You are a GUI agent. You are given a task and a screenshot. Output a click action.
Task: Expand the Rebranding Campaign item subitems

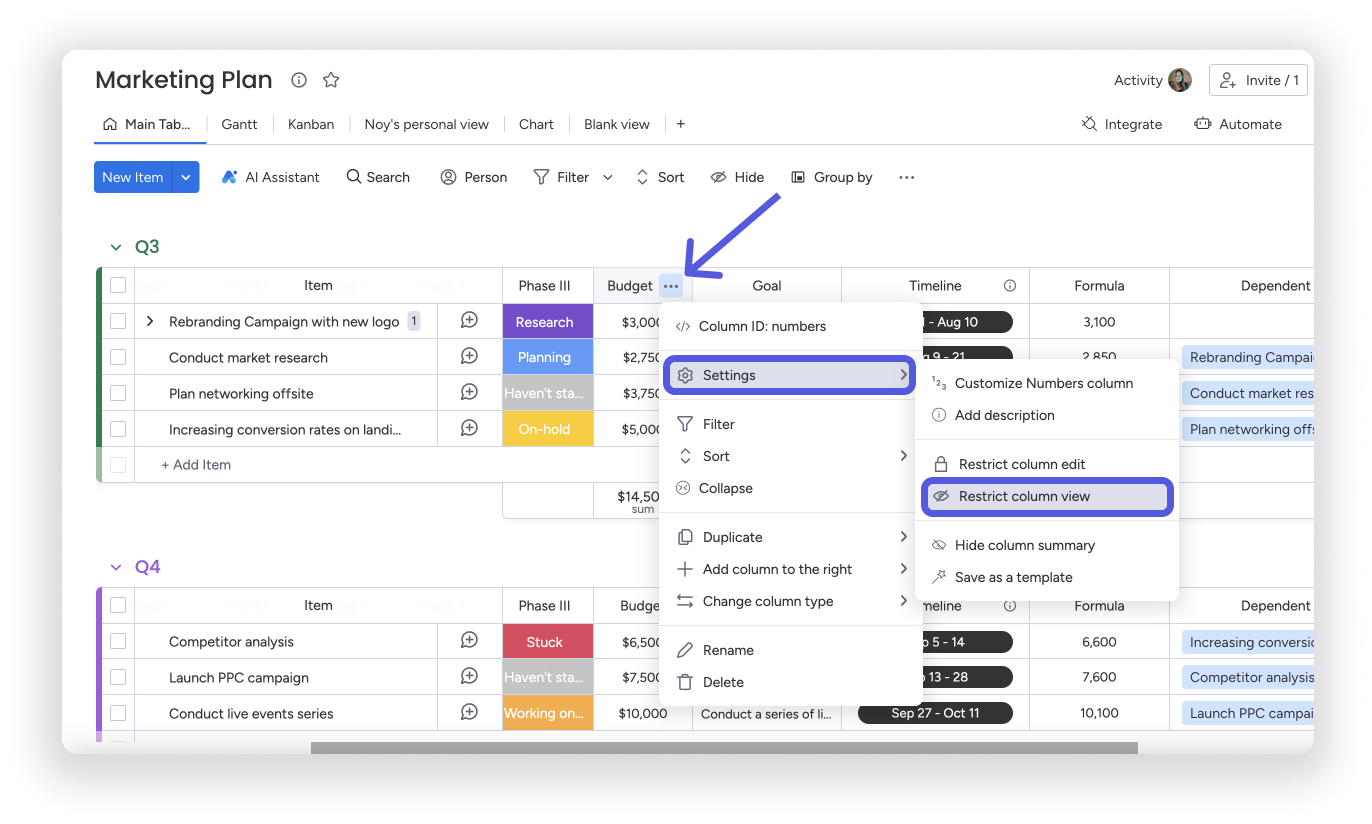click(148, 321)
